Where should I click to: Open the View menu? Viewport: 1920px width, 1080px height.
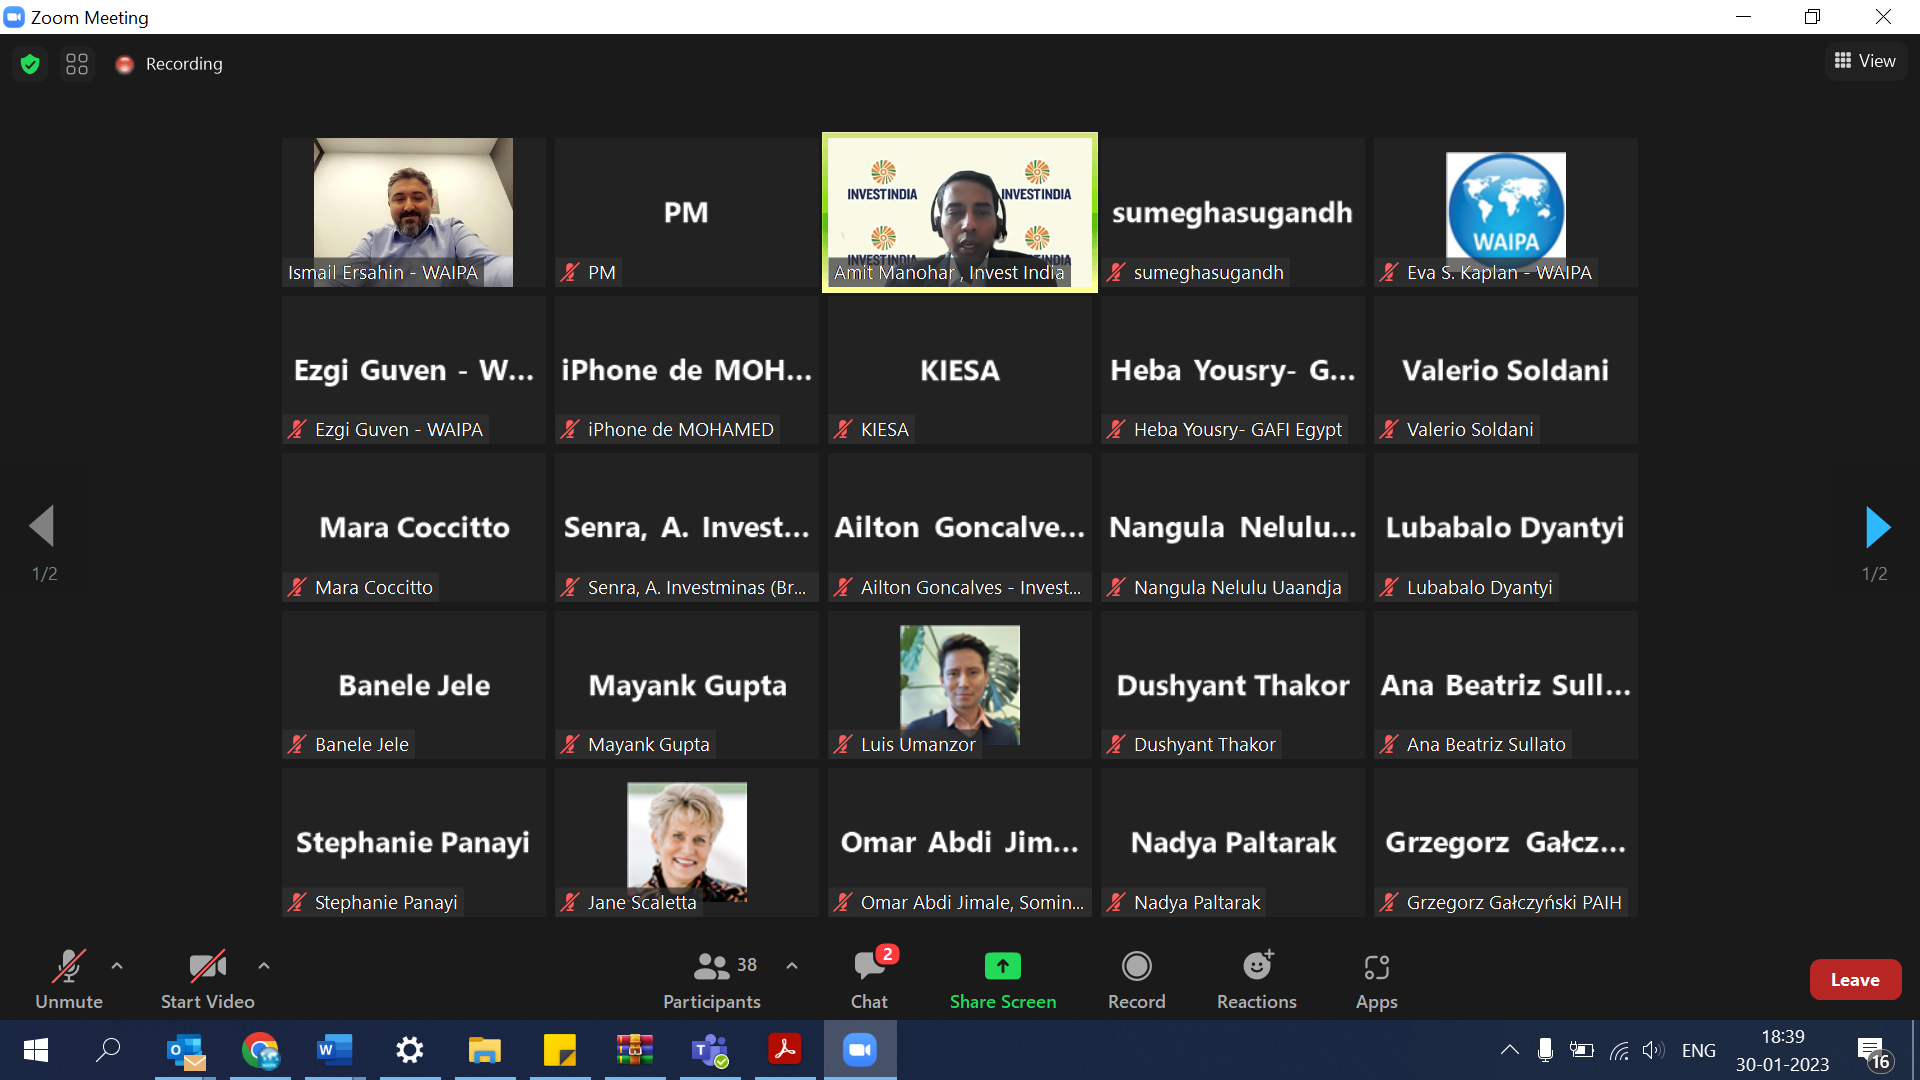pos(1865,61)
